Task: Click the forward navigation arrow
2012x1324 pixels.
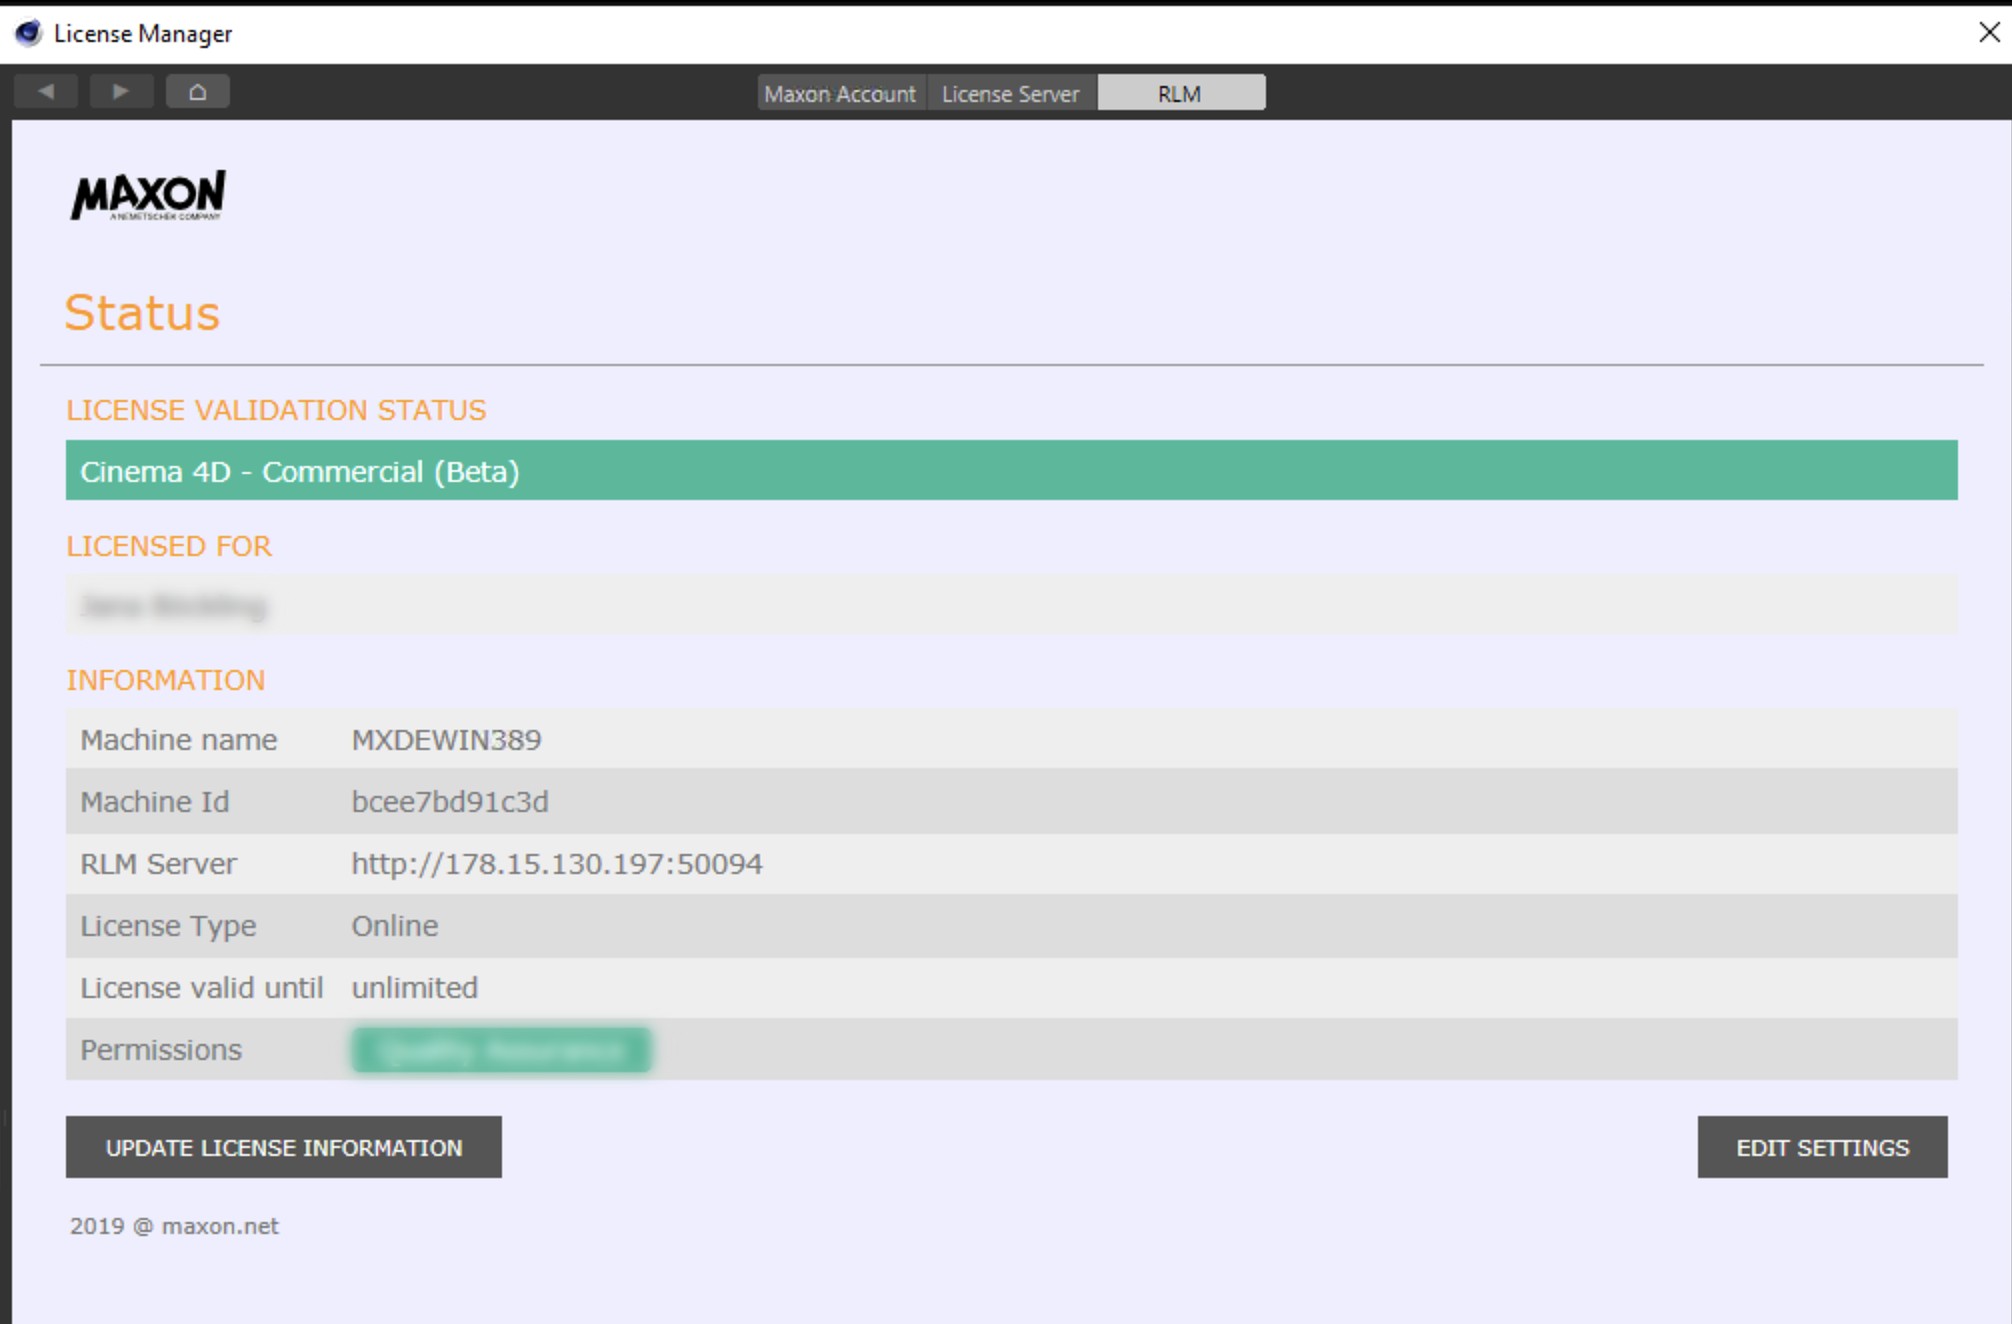Action: point(121,92)
